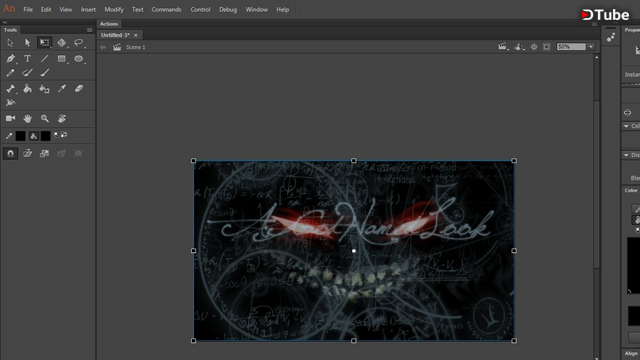Open the Commands menu
This screenshot has width=640, height=360.
click(x=166, y=9)
